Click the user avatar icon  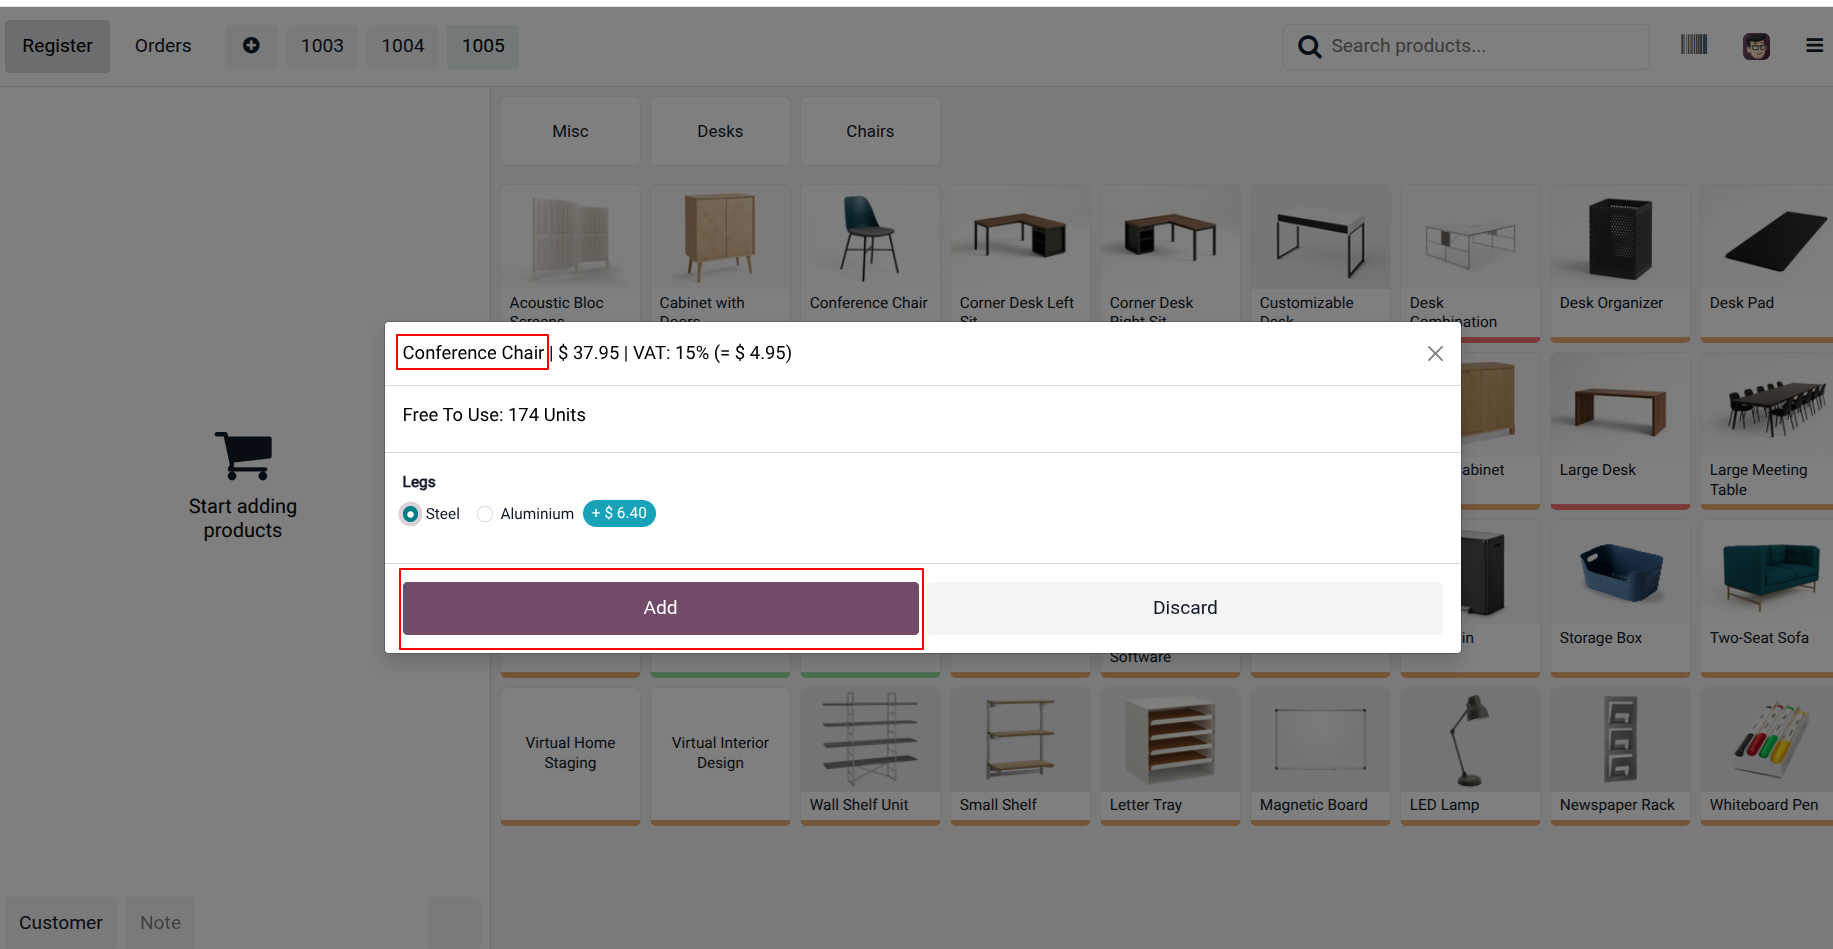(1756, 46)
